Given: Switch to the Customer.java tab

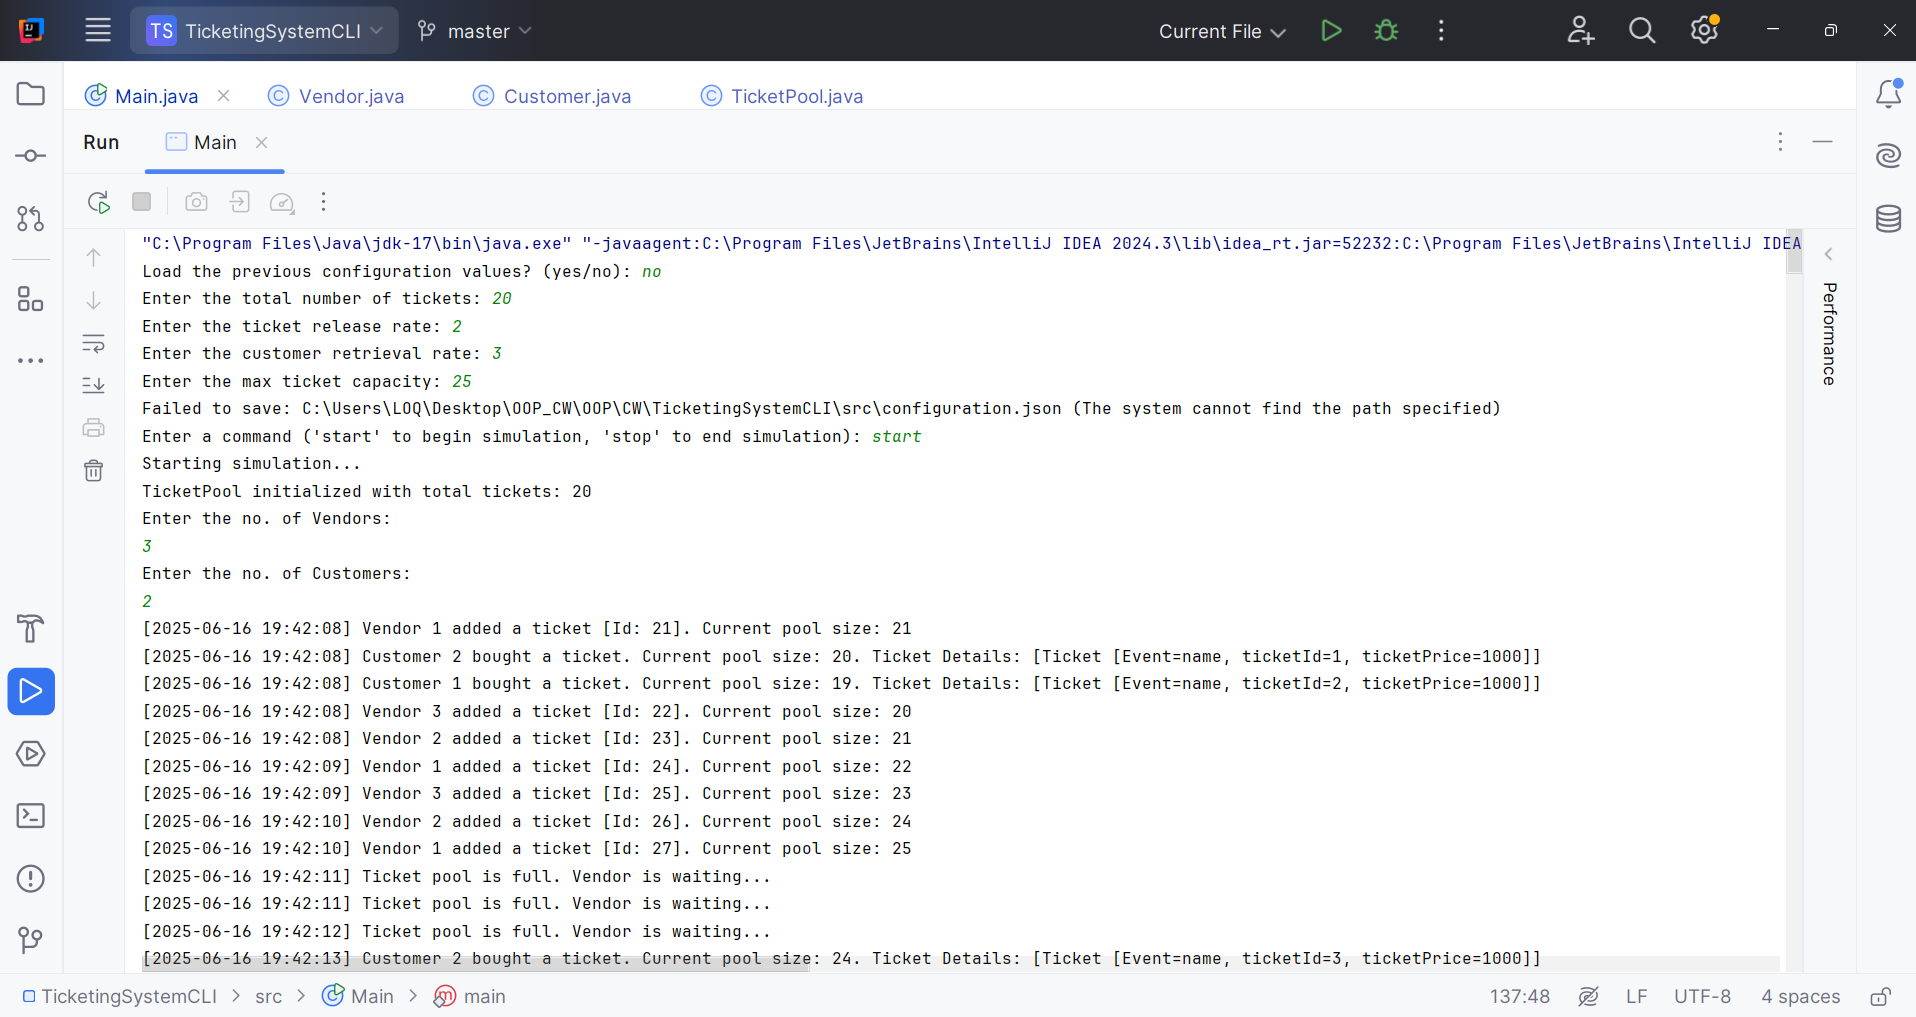Looking at the screenshot, I should (567, 96).
